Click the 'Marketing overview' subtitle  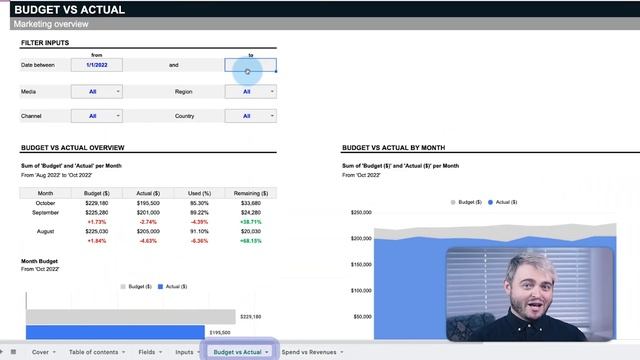[x=51, y=24]
